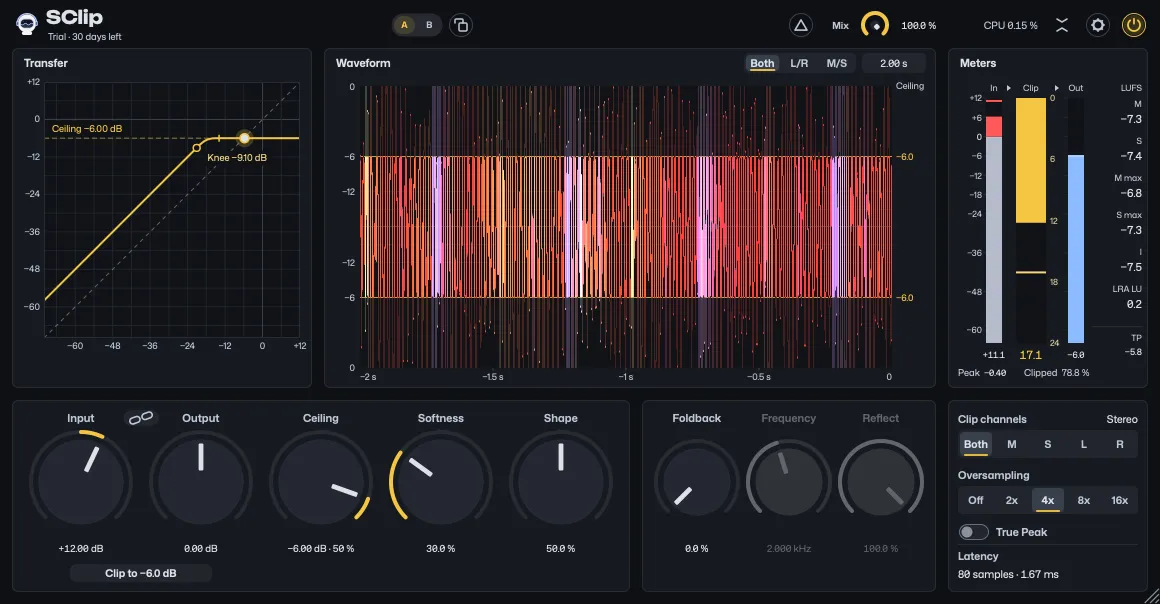The image size is (1160, 604).
Task: Select Both in Clip channels
Action: [976, 444]
